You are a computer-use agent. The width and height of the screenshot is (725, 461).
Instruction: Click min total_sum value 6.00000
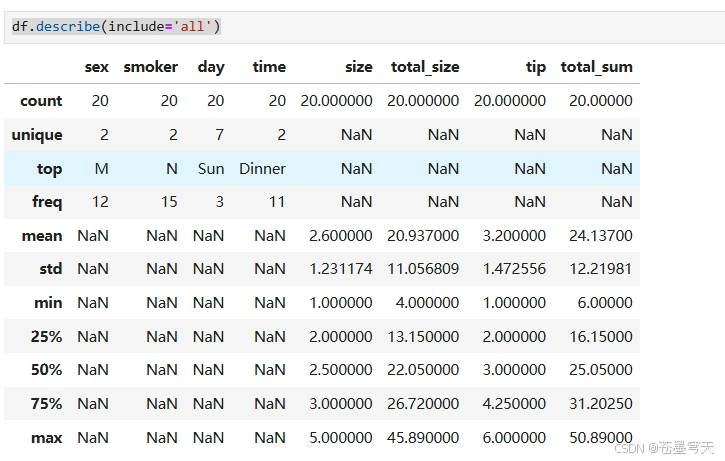(605, 303)
